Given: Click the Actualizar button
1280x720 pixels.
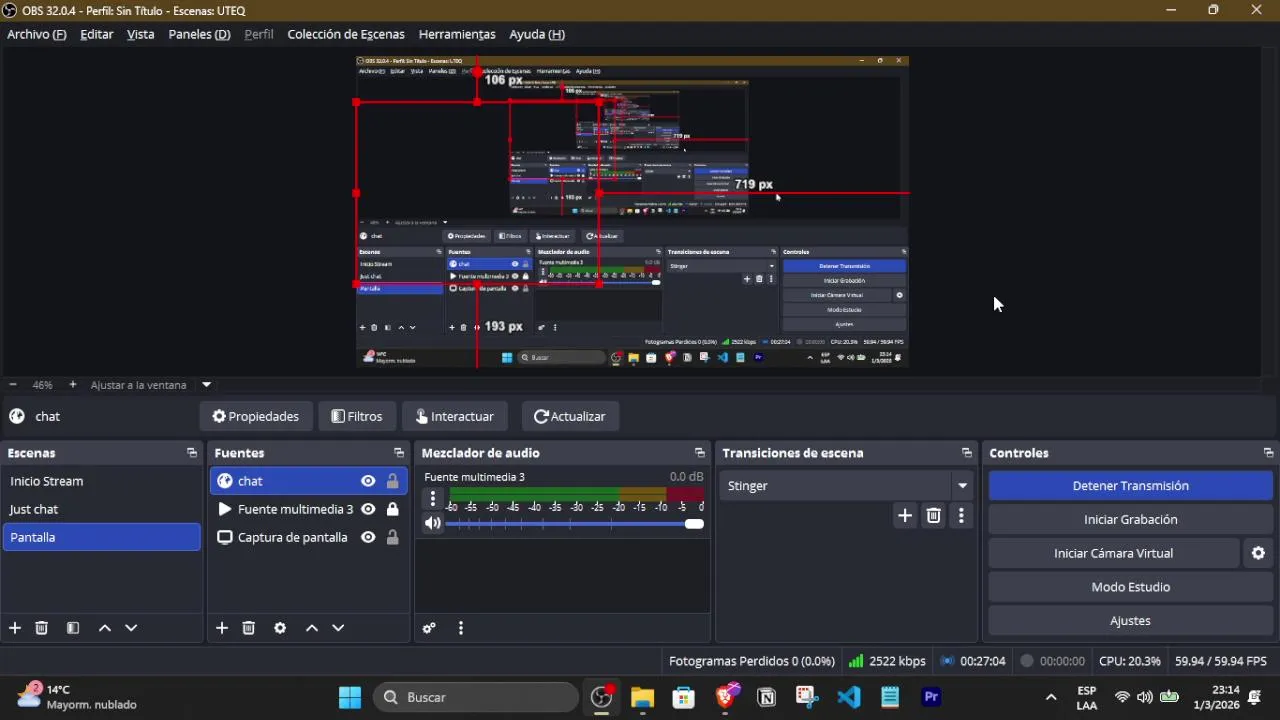Looking at the screenshot, I should click(570, 416).
